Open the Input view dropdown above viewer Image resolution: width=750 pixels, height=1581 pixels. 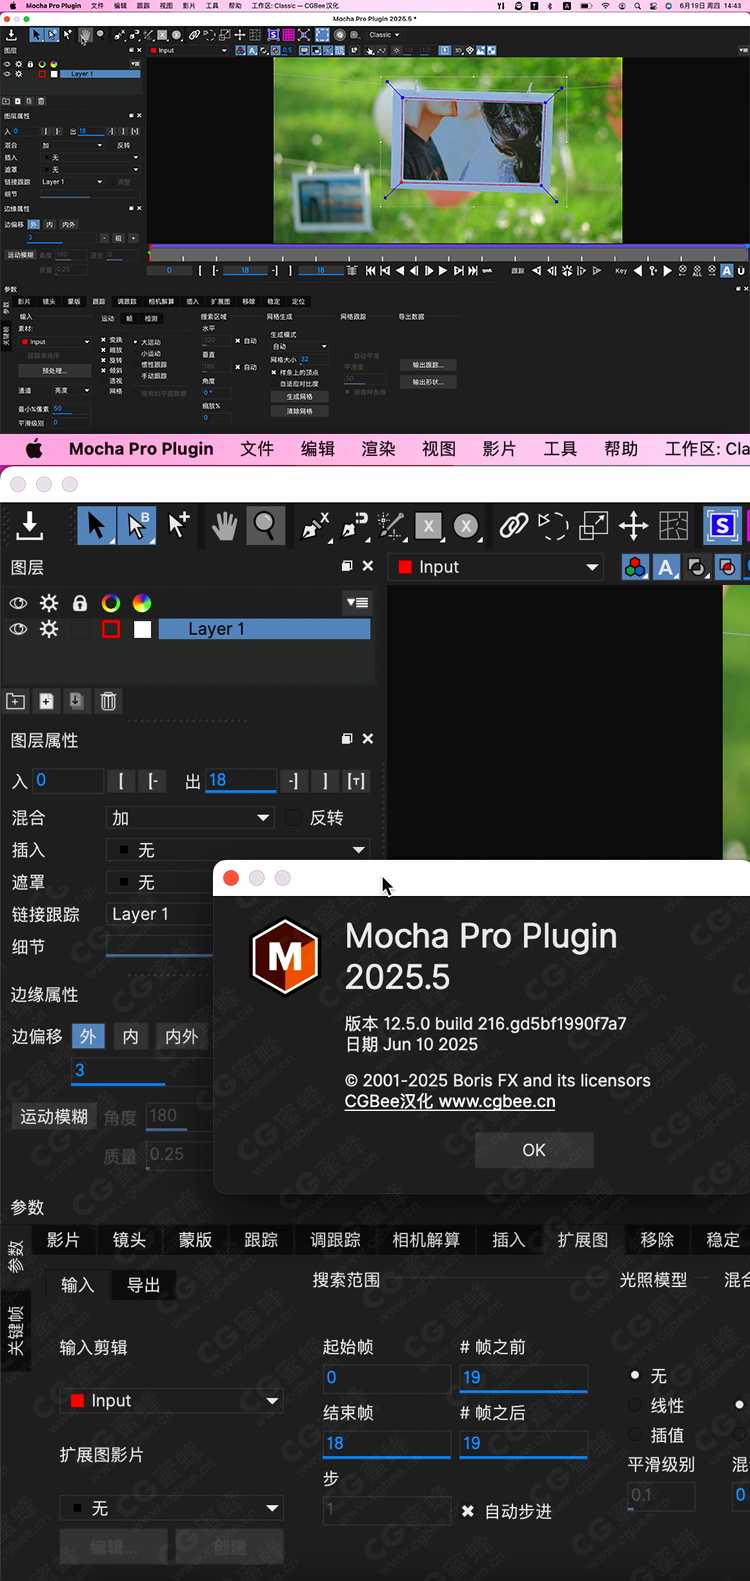pyautogui.click(x=497, y=567)
